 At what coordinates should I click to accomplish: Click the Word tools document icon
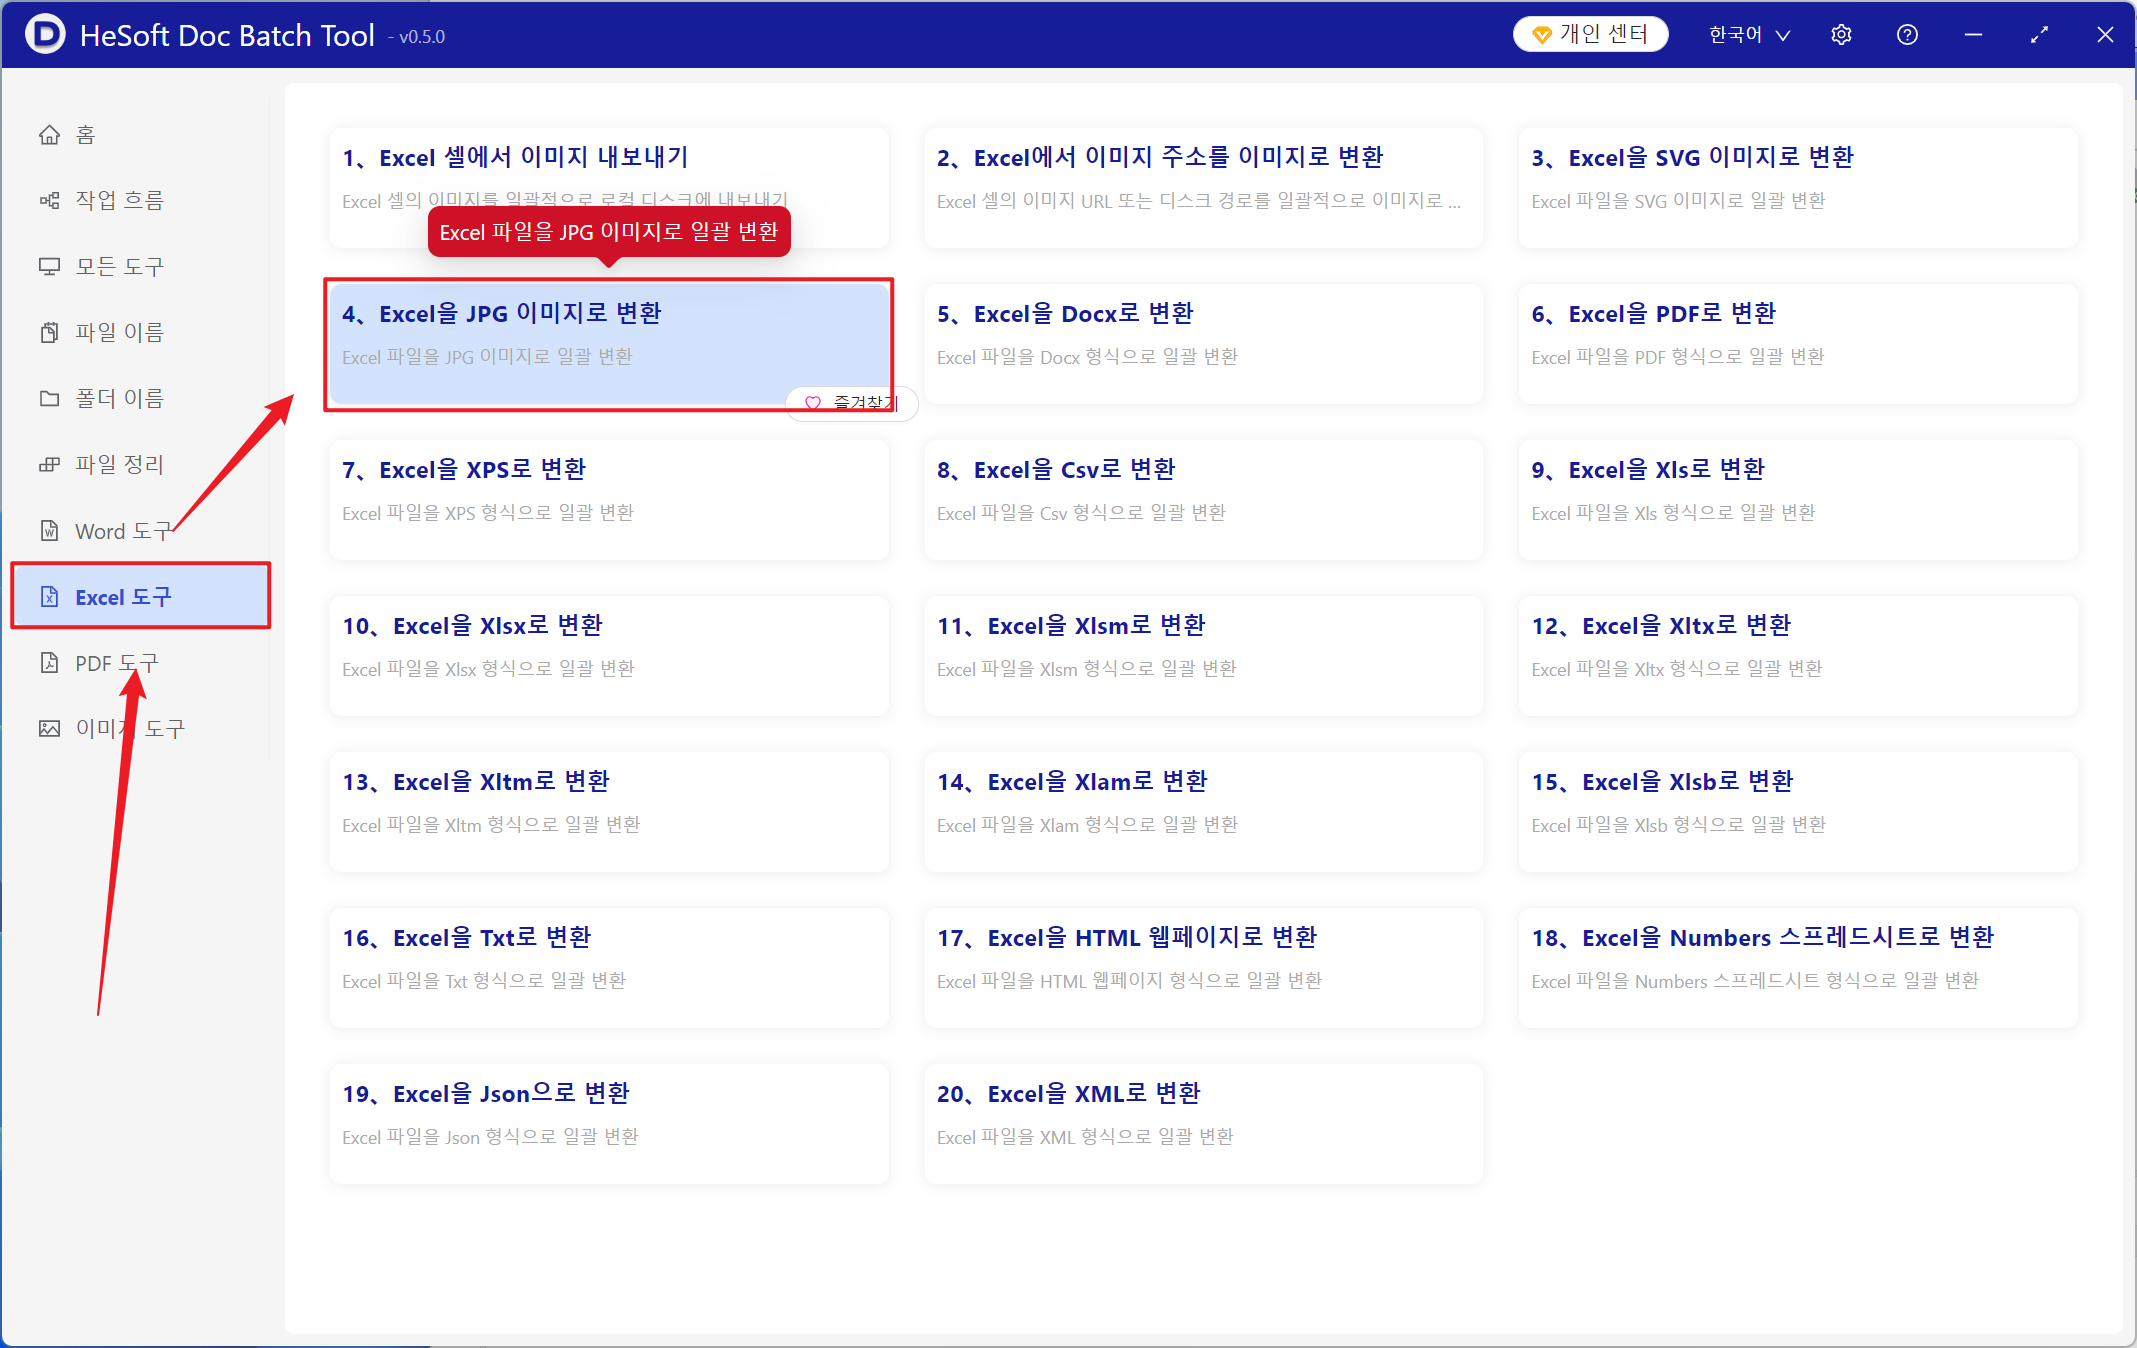click(49, 530)
